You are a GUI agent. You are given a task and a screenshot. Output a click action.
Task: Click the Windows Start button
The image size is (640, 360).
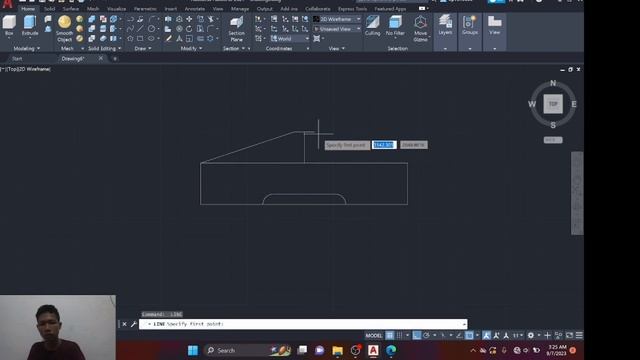pos(193,350)
